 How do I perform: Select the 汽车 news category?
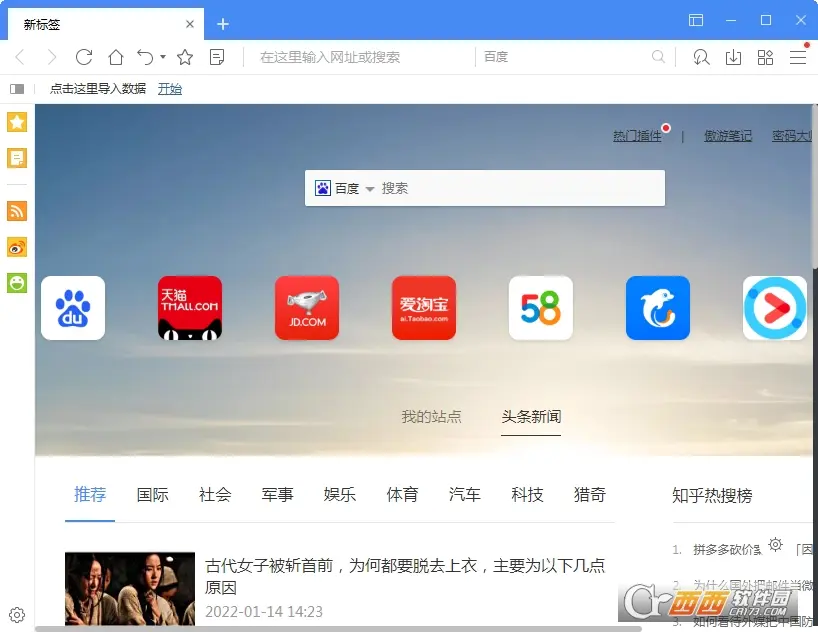[x=465, y=494]
